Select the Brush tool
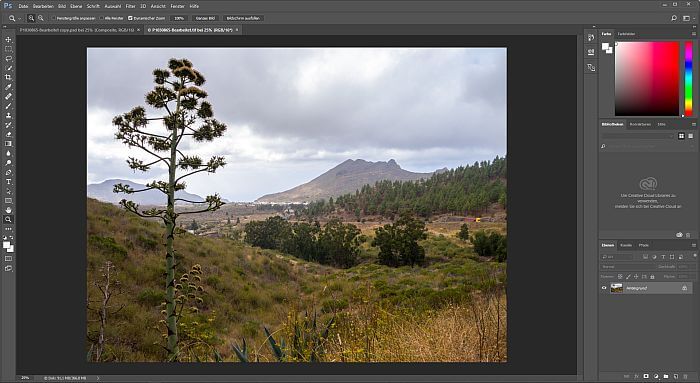Viewport: 700px width, 383px height. point(8,106)
